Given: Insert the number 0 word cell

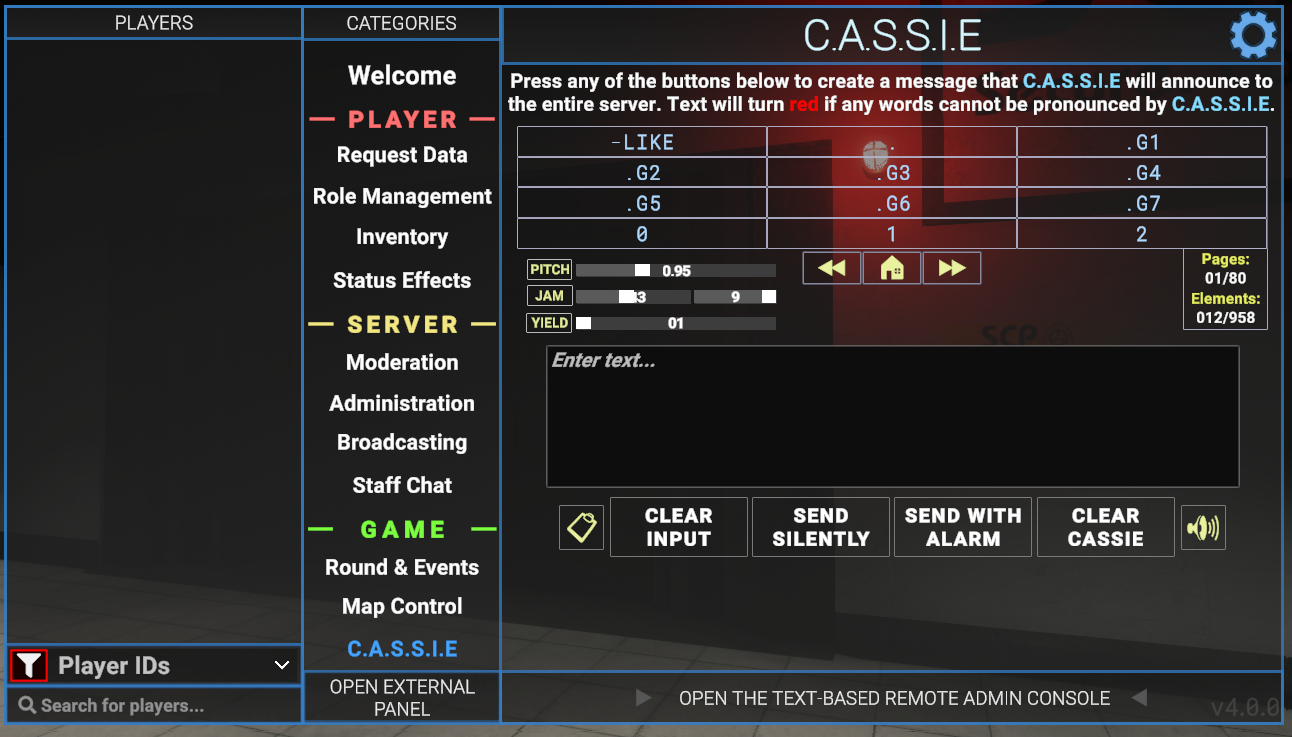Looking at the screenshot, I should (x=642, y=234).
